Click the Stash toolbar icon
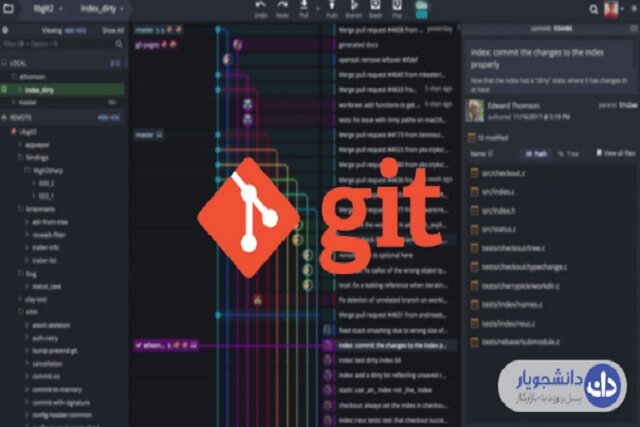Image resolution: width=640 pixels, height=427 pixels. [376, 6]
